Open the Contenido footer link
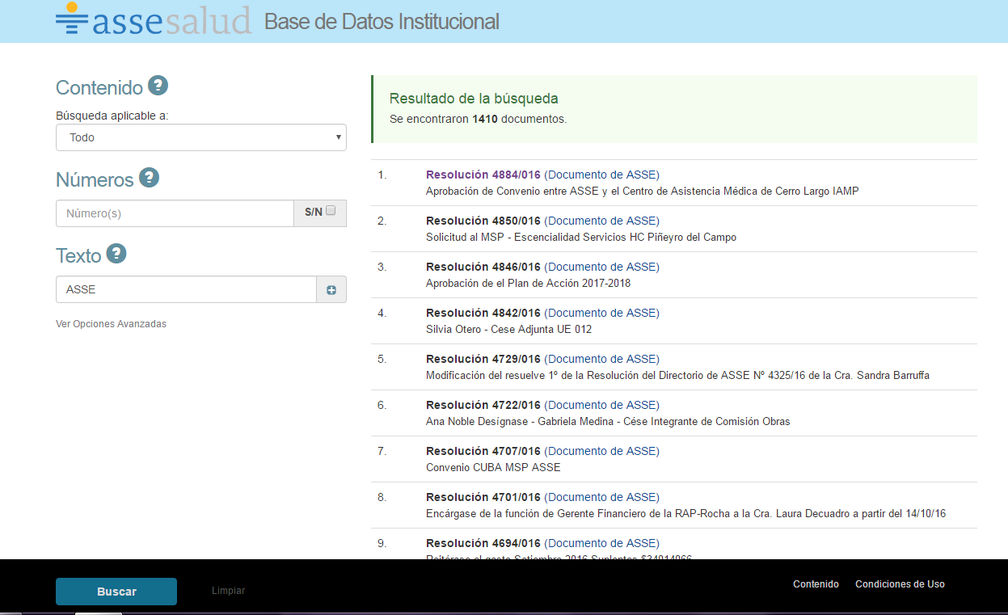This screenshot has width=1008, height=615. coord(816,584)
